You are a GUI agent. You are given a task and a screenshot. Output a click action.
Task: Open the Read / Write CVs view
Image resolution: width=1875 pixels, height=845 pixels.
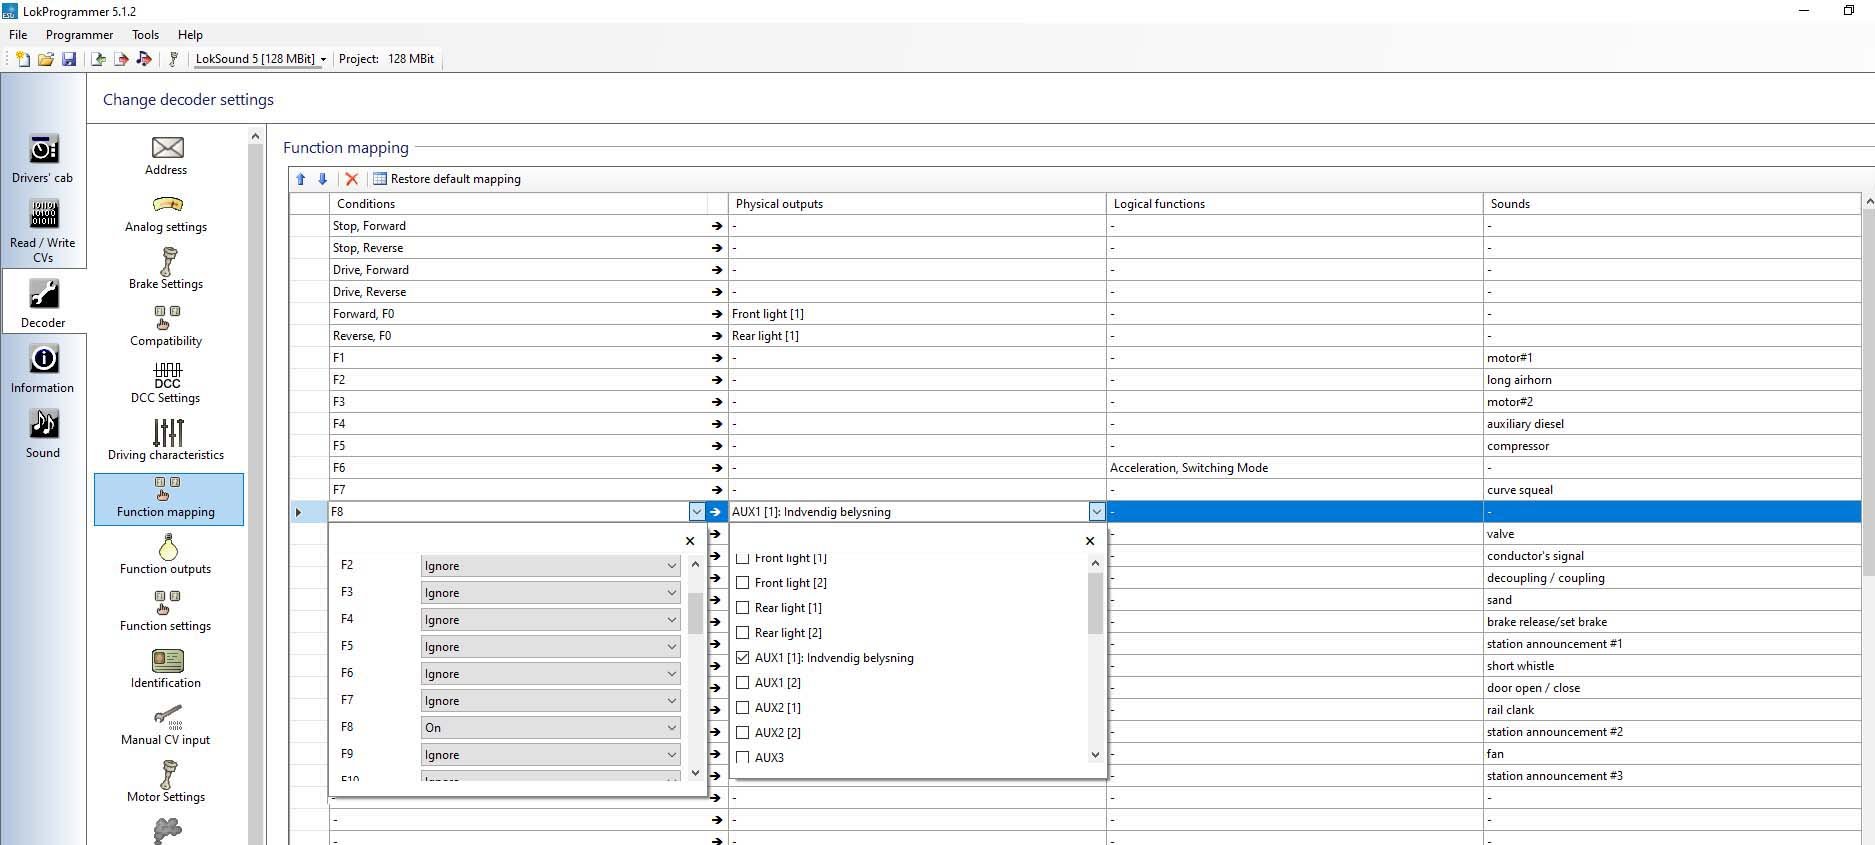point(43,231)
